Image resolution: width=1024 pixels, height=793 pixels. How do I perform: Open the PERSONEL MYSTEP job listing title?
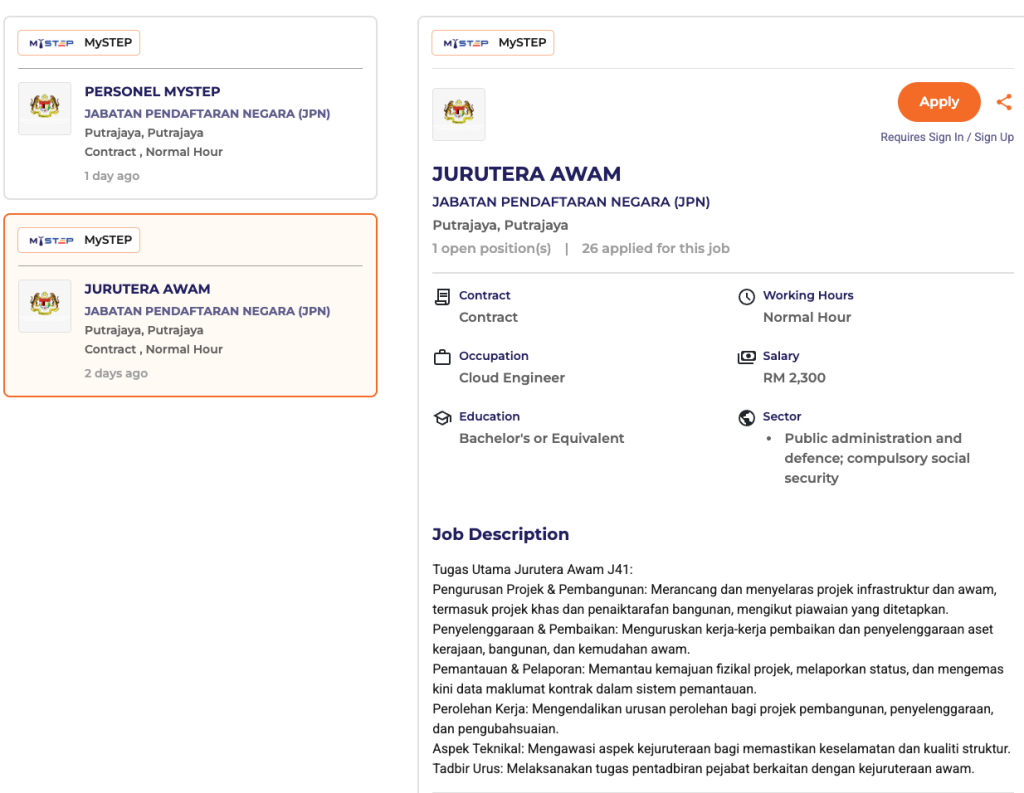(152, 91)
